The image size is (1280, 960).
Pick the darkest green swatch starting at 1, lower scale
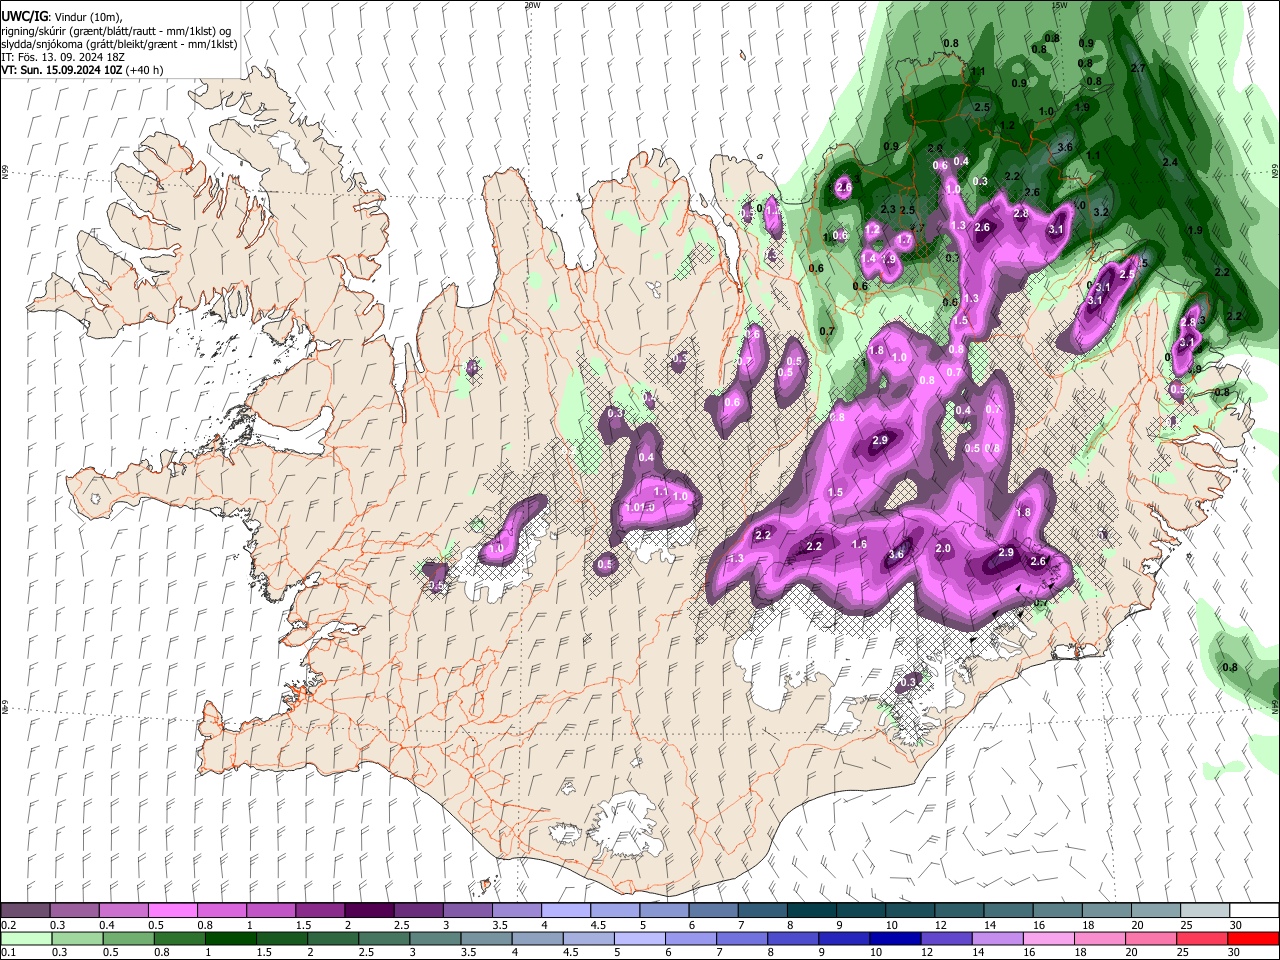(230, 938)
